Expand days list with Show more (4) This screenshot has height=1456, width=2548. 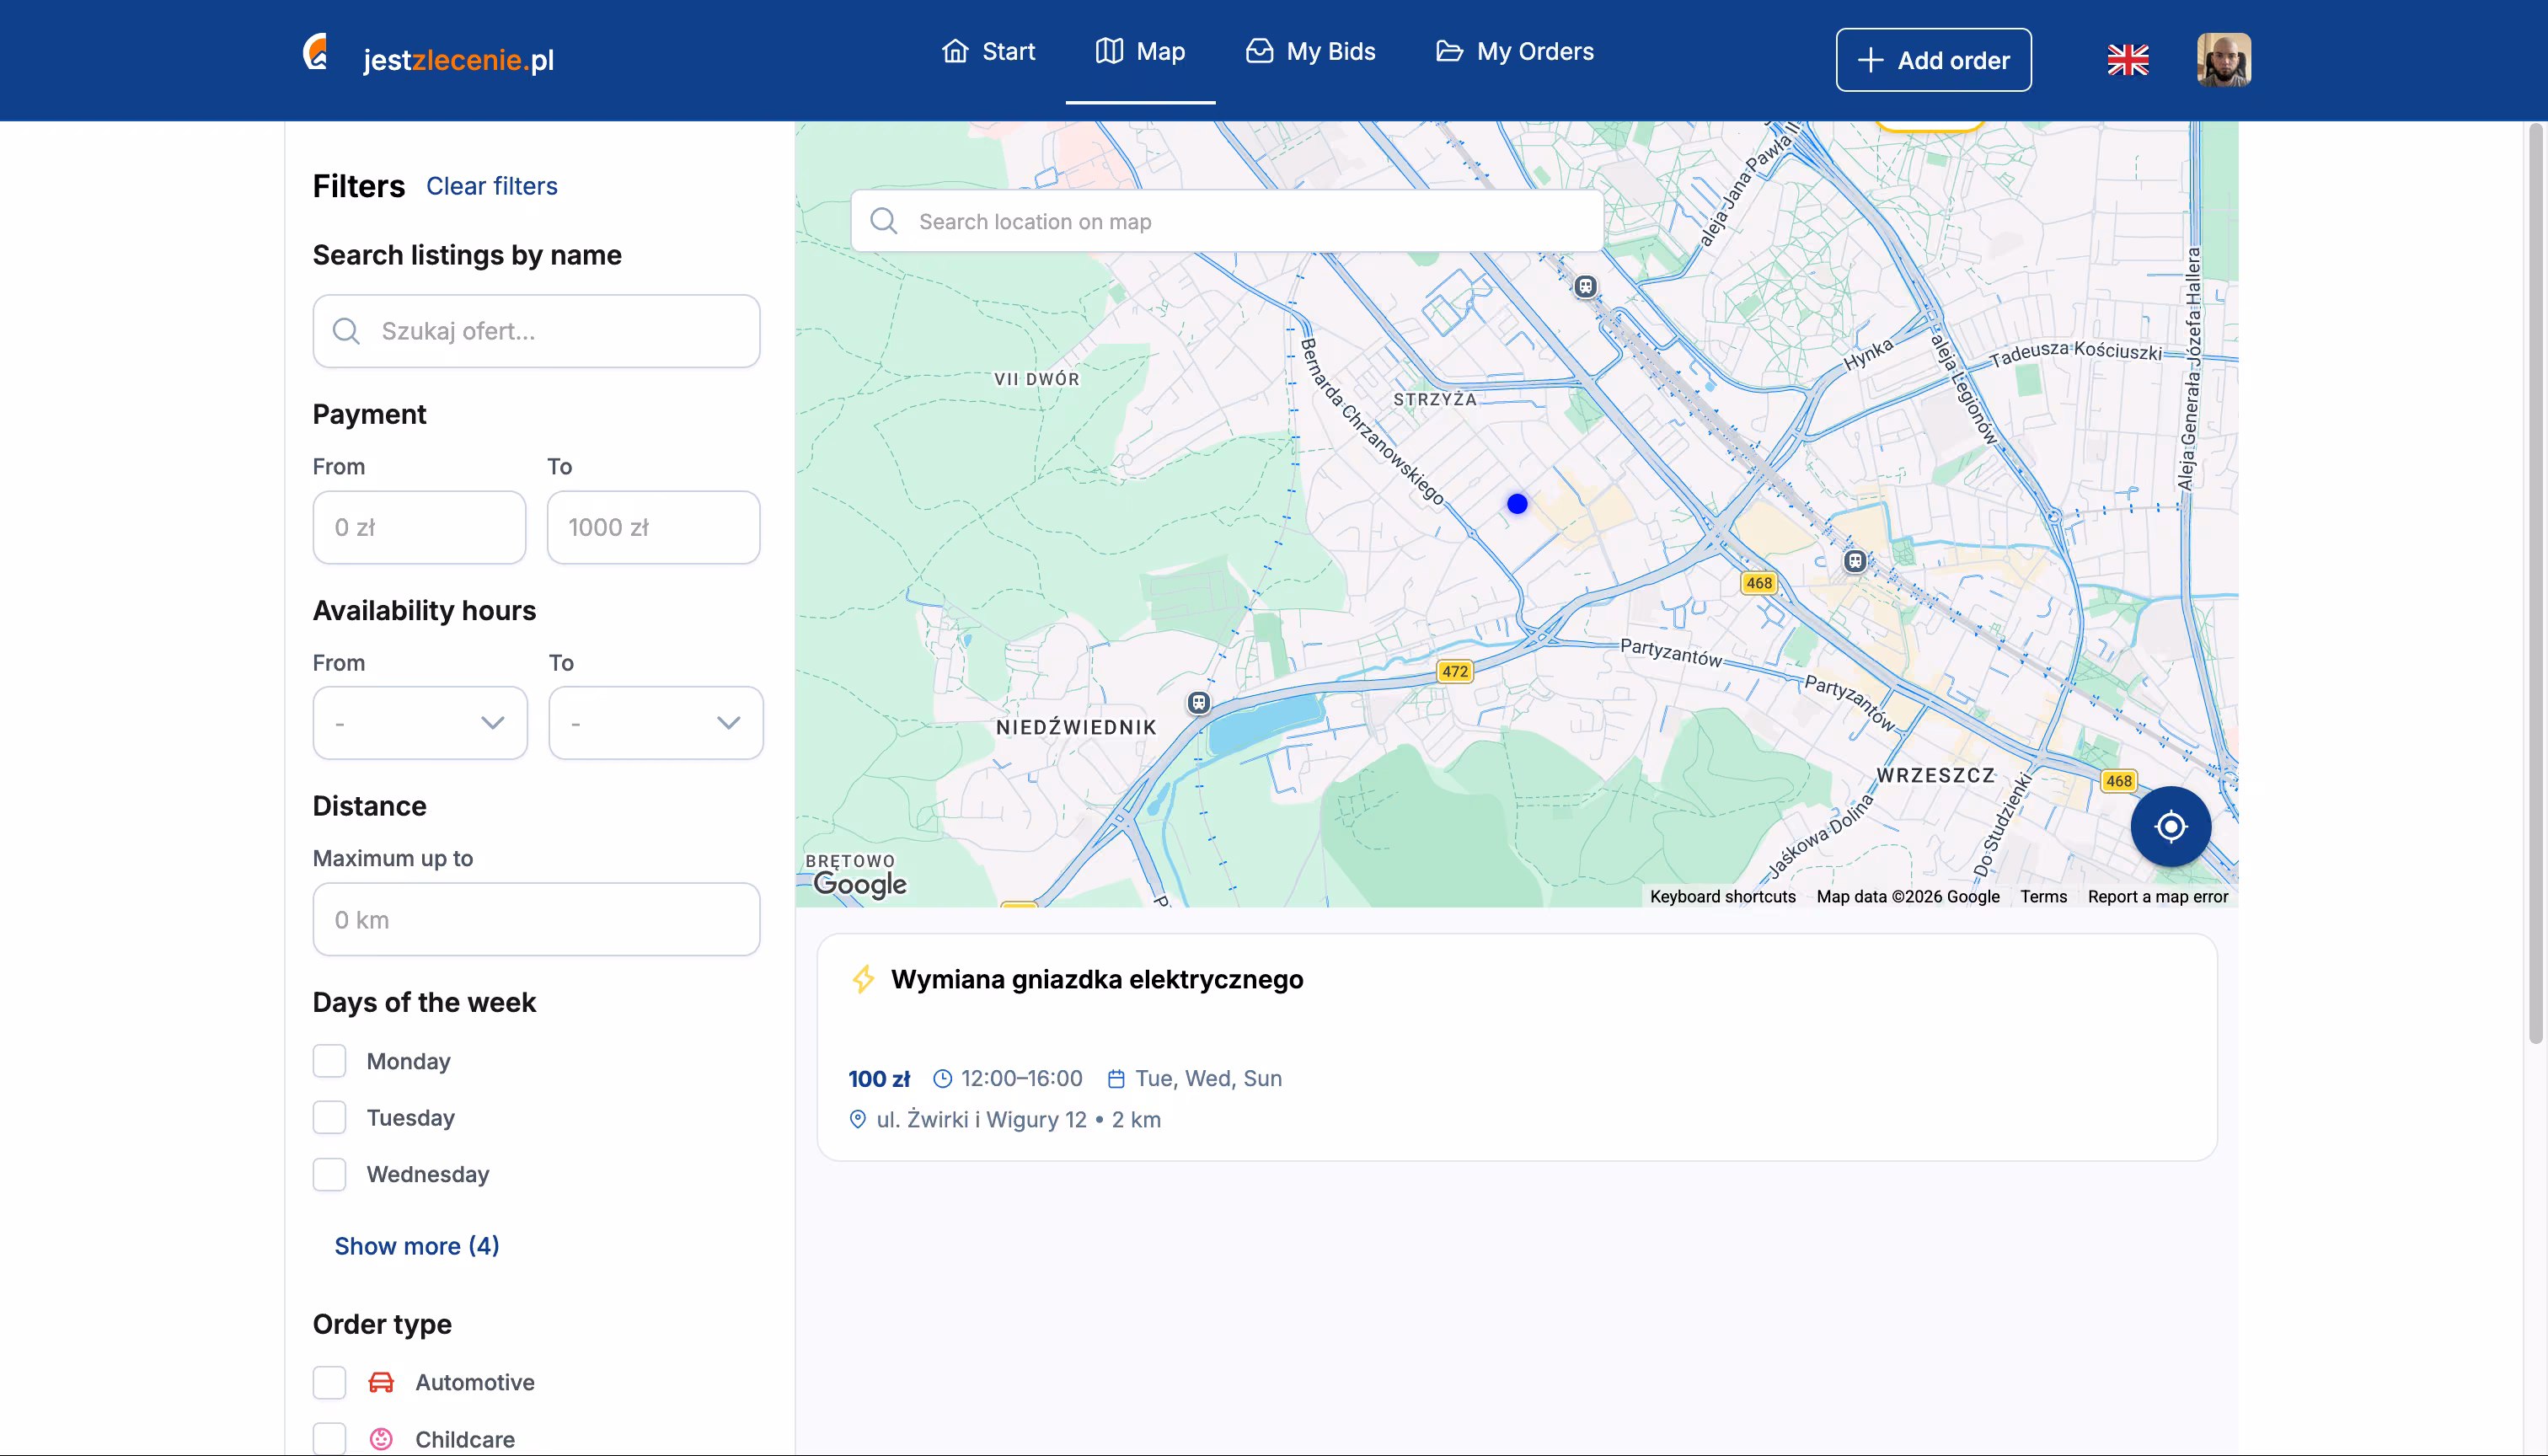[417, 1246]
